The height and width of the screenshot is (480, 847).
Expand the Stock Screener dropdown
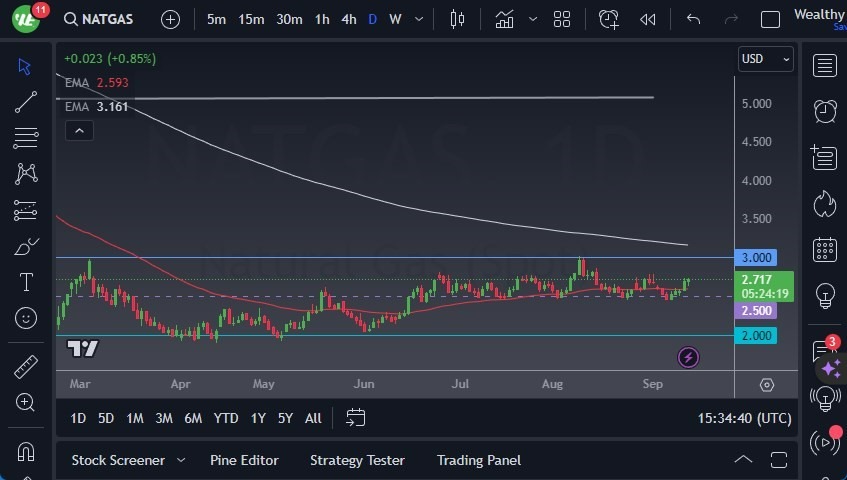[x=181, y=460]
